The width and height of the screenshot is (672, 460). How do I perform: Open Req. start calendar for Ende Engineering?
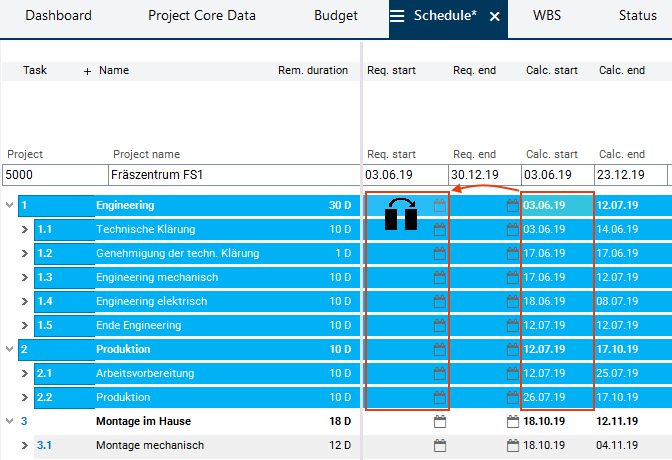pos(440,326)
